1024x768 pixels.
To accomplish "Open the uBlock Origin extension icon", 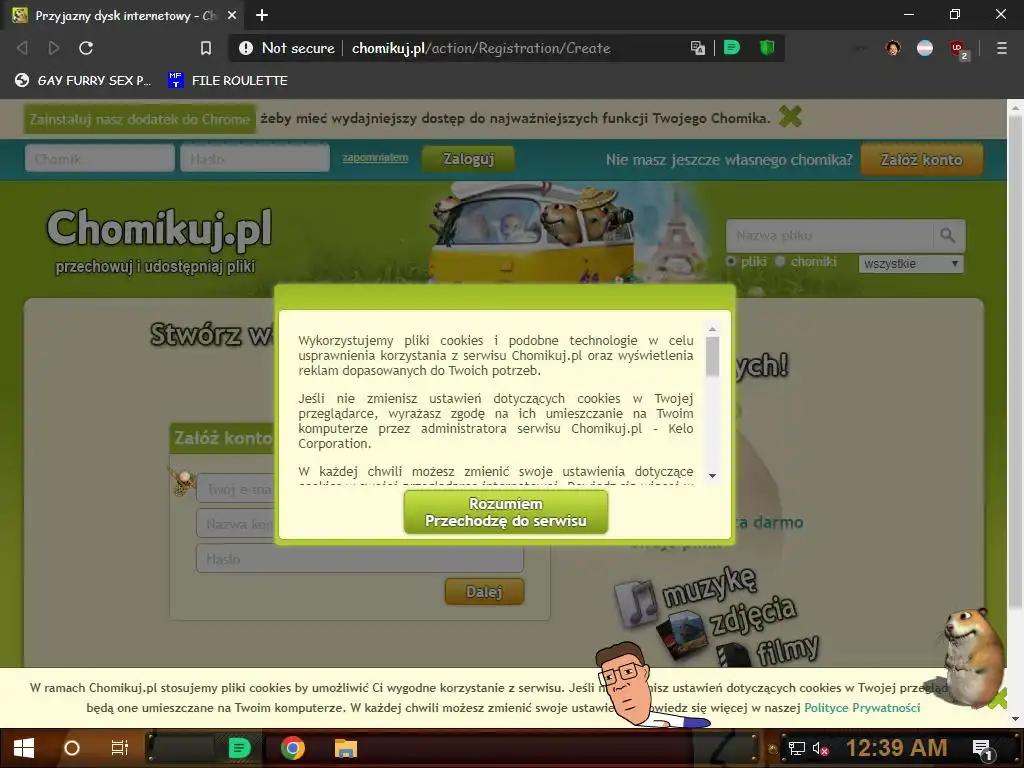I will click(x=958, y=49).
